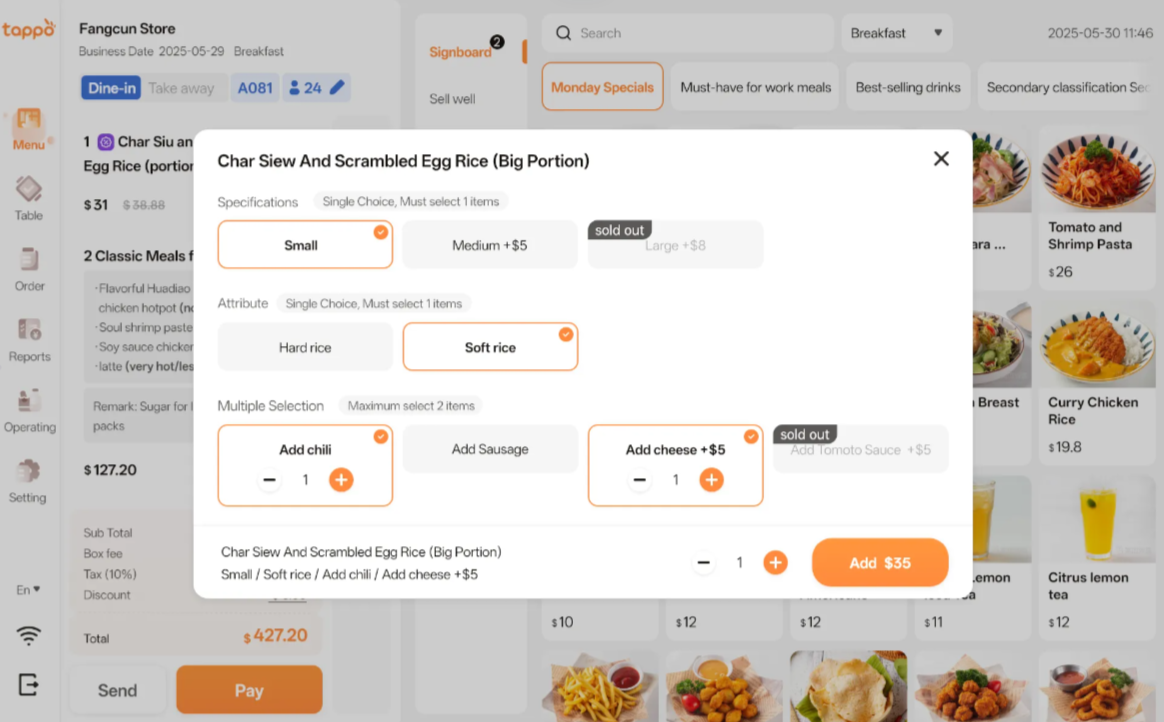This screenshot has width=1164, height=722.
Task: Open Reports from the sidebar
Action: pyautogui.click(x=29, y=339)
